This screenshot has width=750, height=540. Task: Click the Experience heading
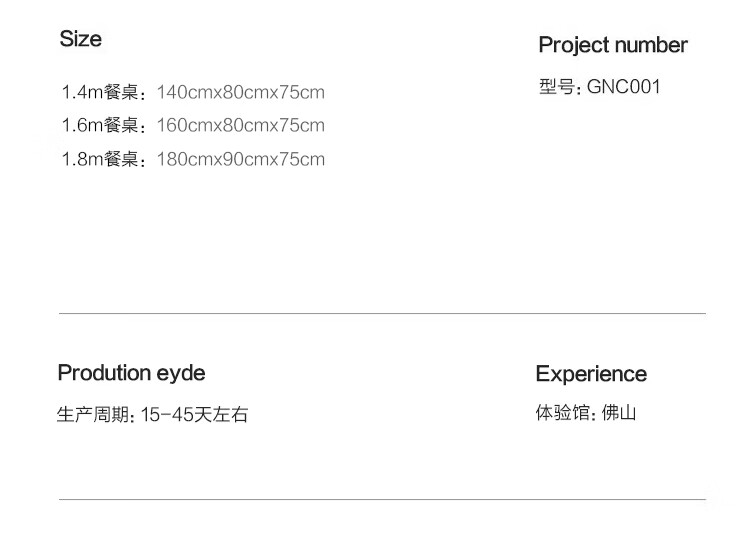tap(591, 374)
